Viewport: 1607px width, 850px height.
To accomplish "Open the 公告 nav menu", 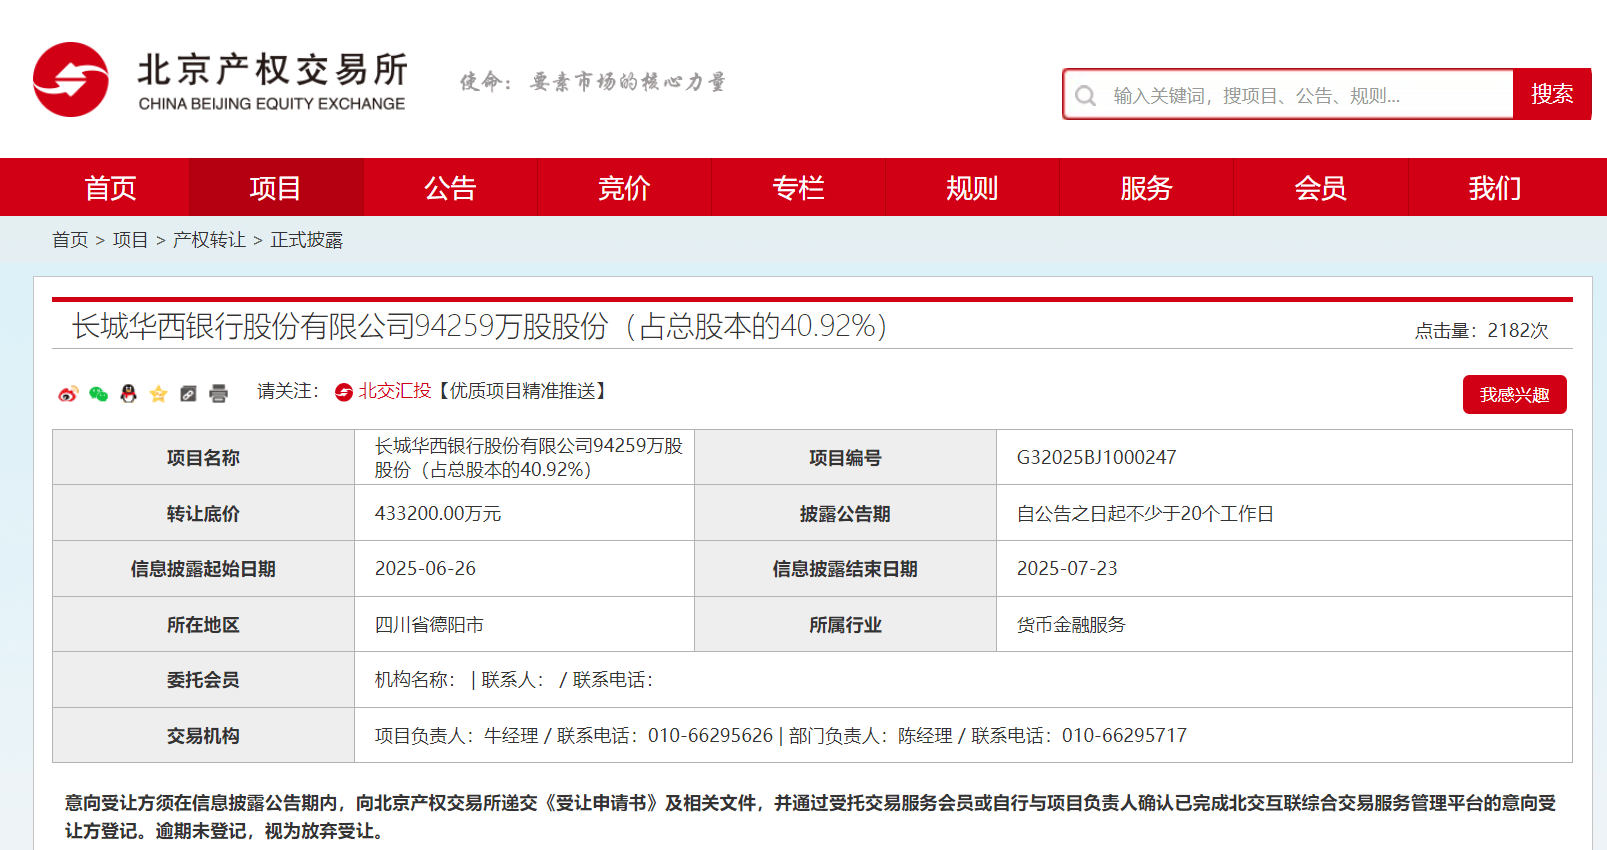I will [x=450, y=187].
